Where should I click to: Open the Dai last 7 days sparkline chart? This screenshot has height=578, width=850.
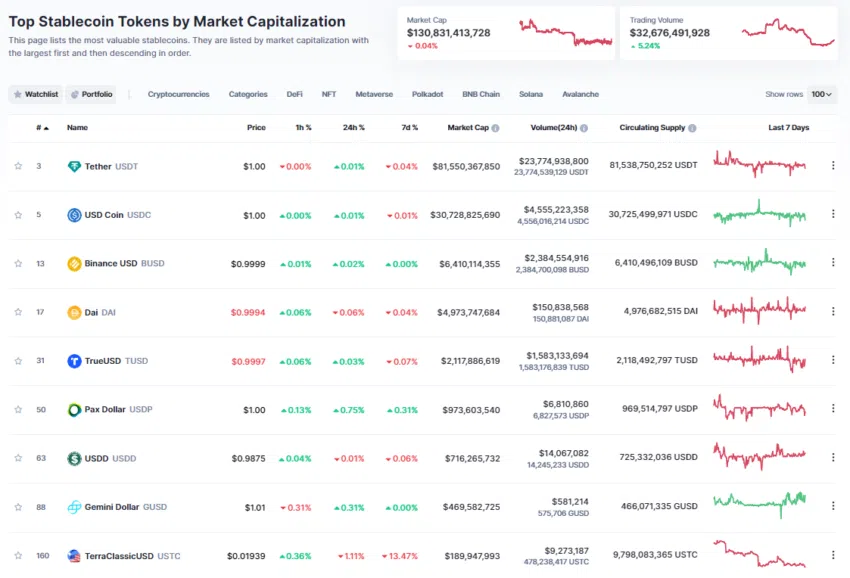click(x=759, y=311)
